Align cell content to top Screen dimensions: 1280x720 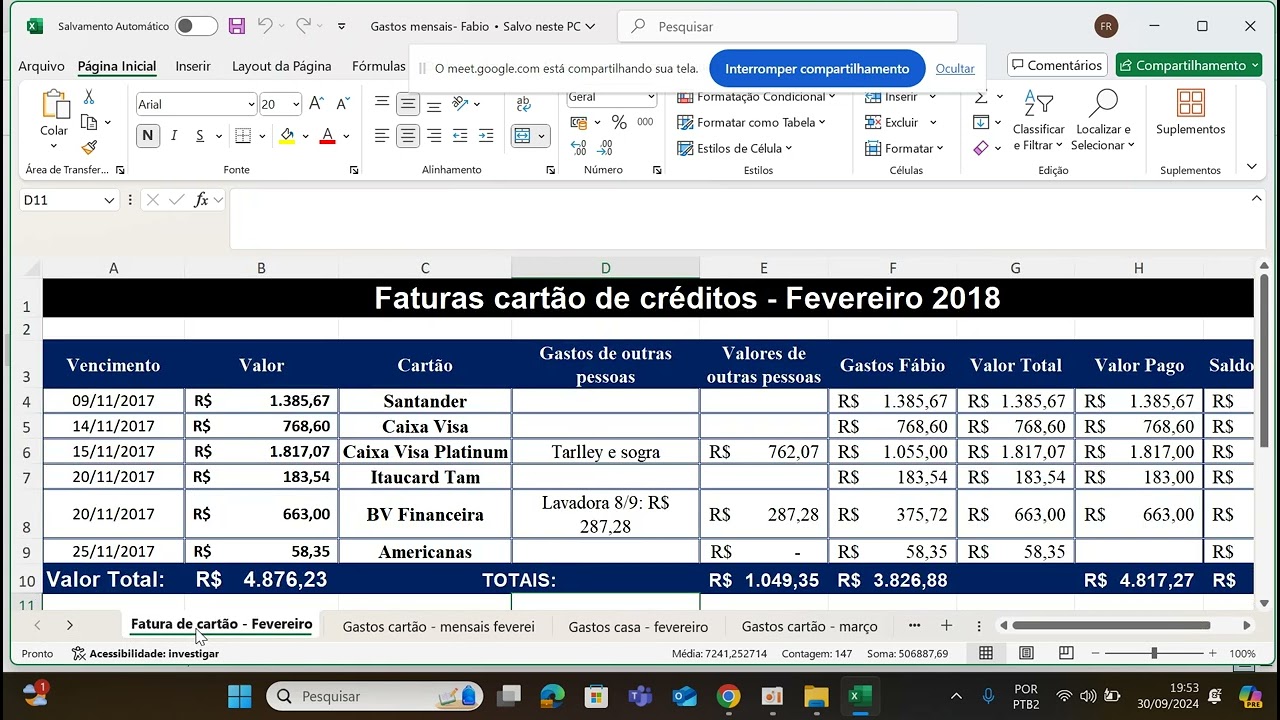coord(381,103)
